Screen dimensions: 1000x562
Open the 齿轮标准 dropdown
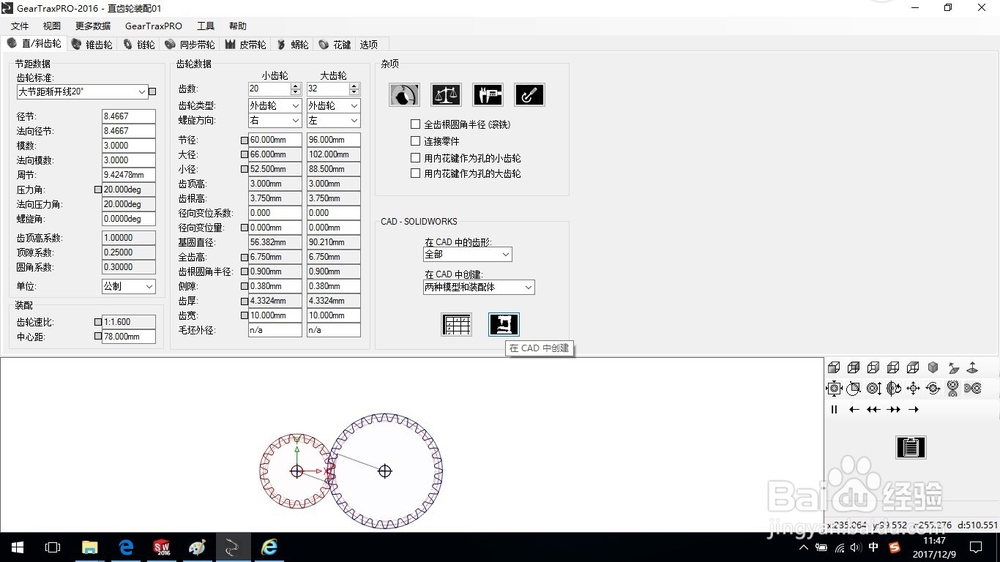pyautogui.click(x=82, y=92)
